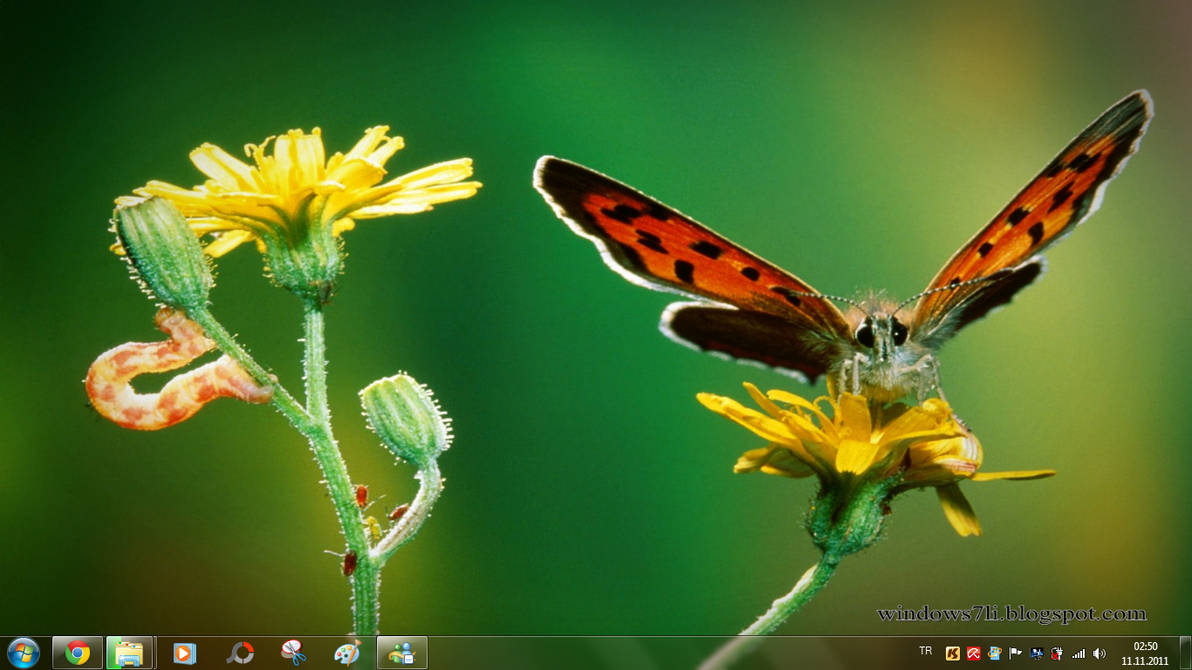This screenshot has width=1192, height=670.
Task: Click the network signal bars tray icon
Action: click(x=1080, y=653)
